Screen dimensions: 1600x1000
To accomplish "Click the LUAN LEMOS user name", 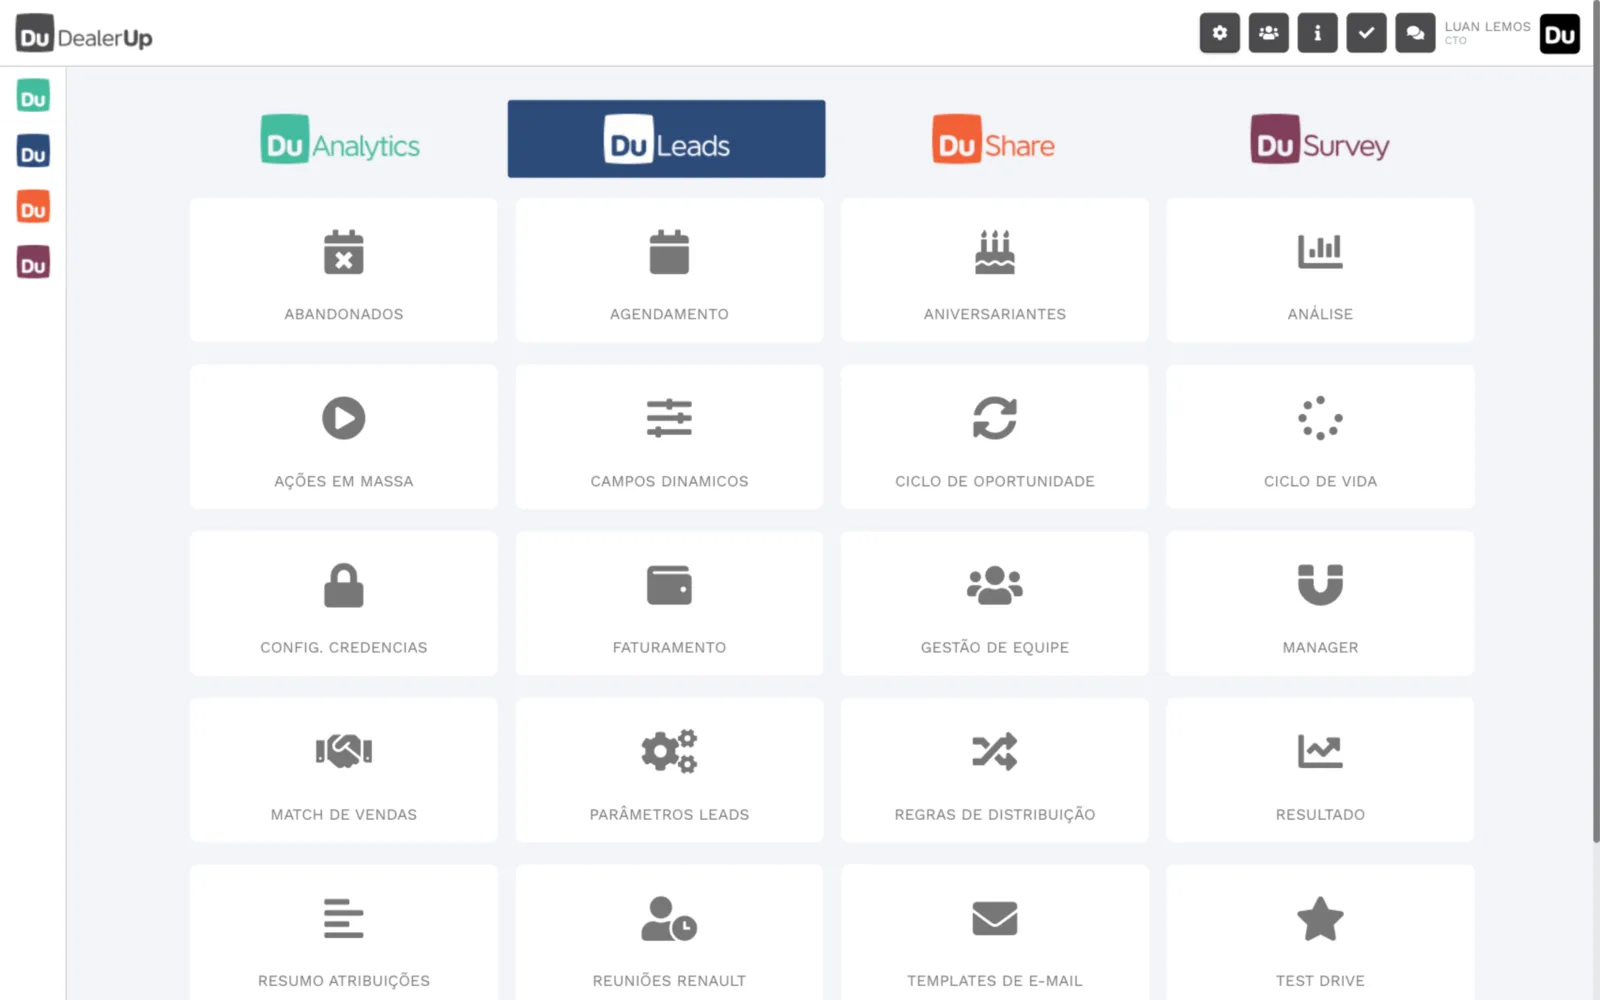I will tap(1487, 27).
